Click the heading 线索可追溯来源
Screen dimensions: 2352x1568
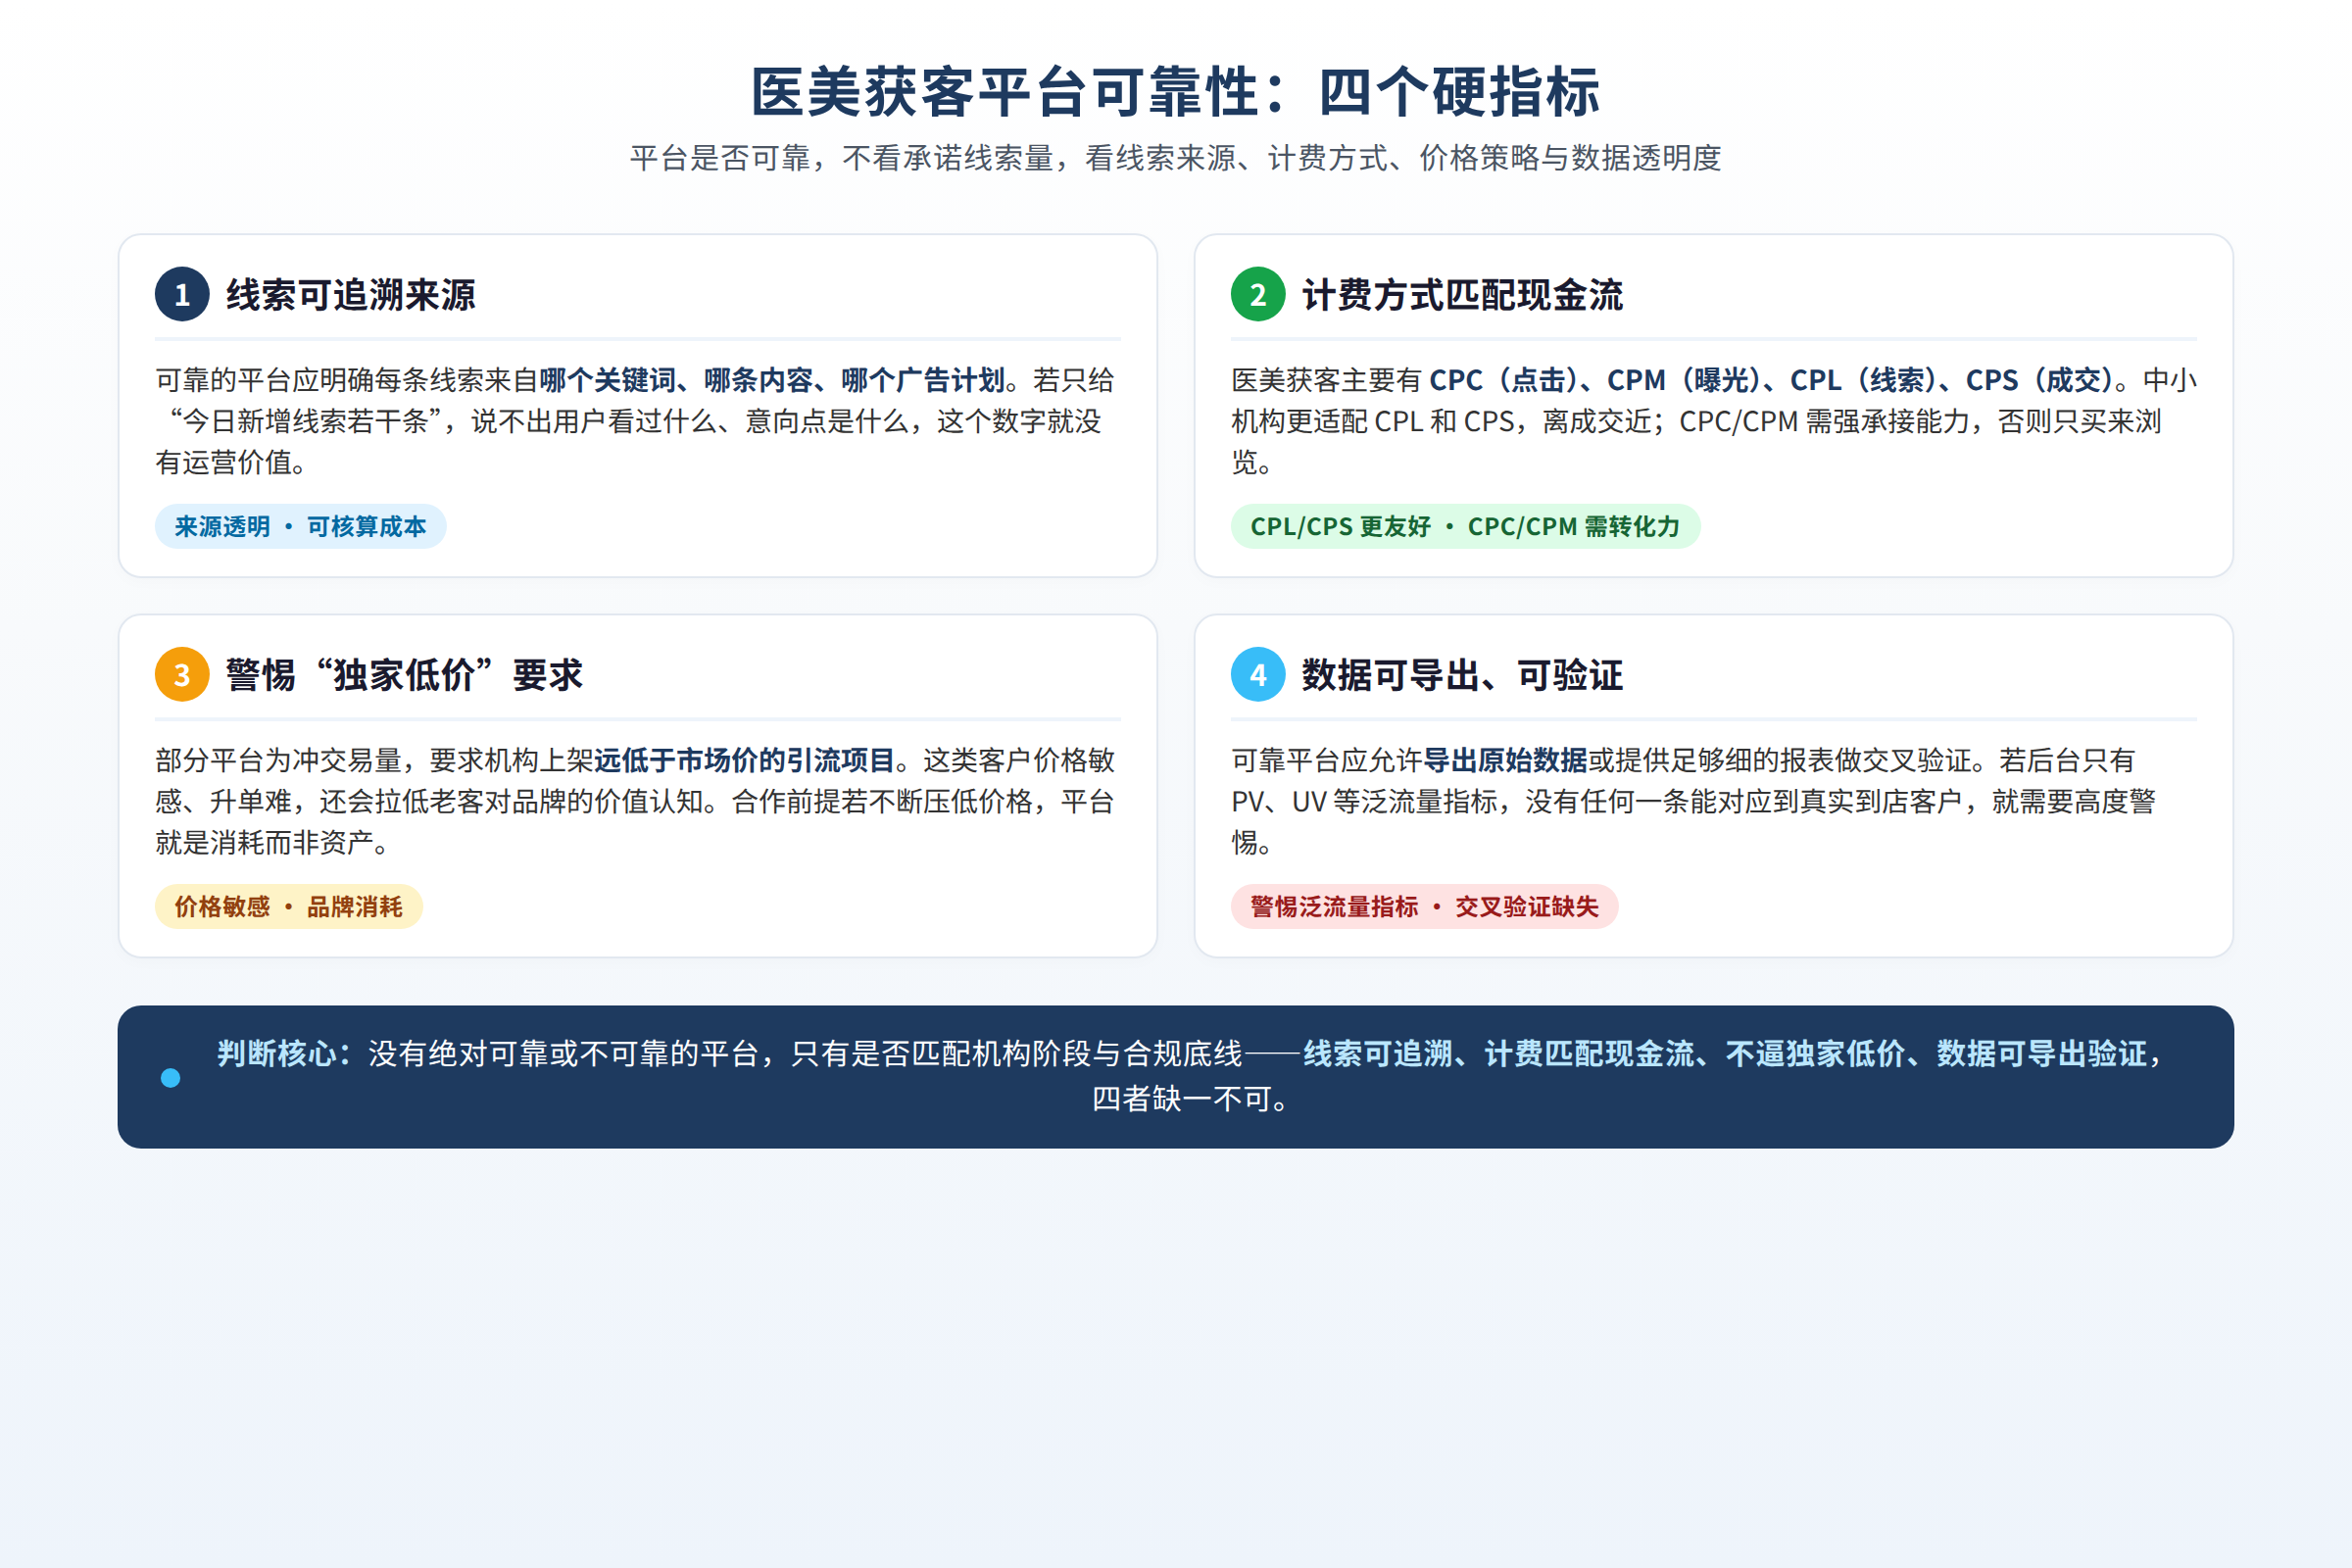351,295
